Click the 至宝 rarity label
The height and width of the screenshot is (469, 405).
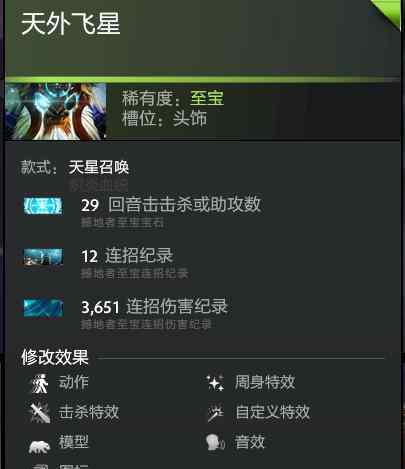(207, 98)
